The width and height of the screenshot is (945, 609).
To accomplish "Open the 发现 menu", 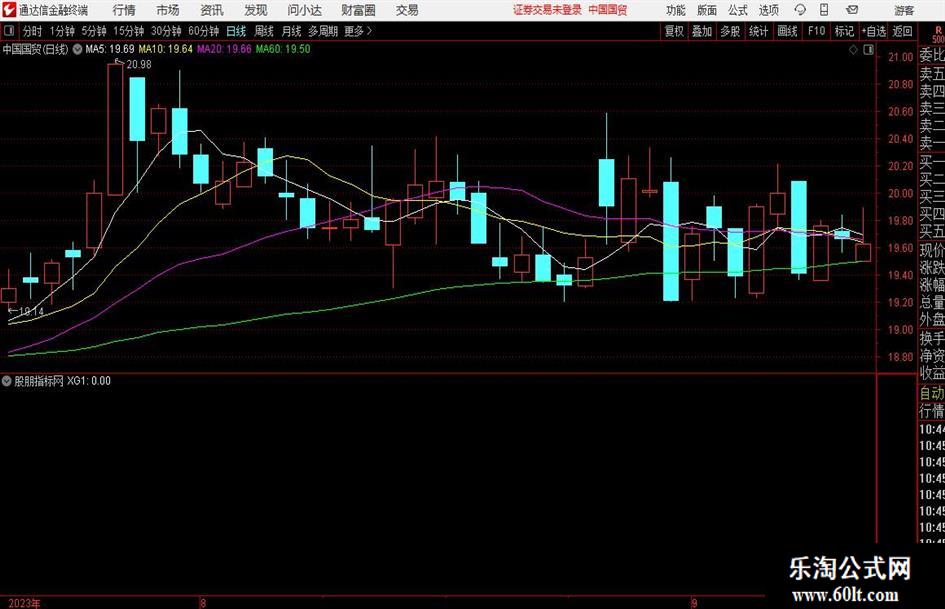I will (256, 10).
